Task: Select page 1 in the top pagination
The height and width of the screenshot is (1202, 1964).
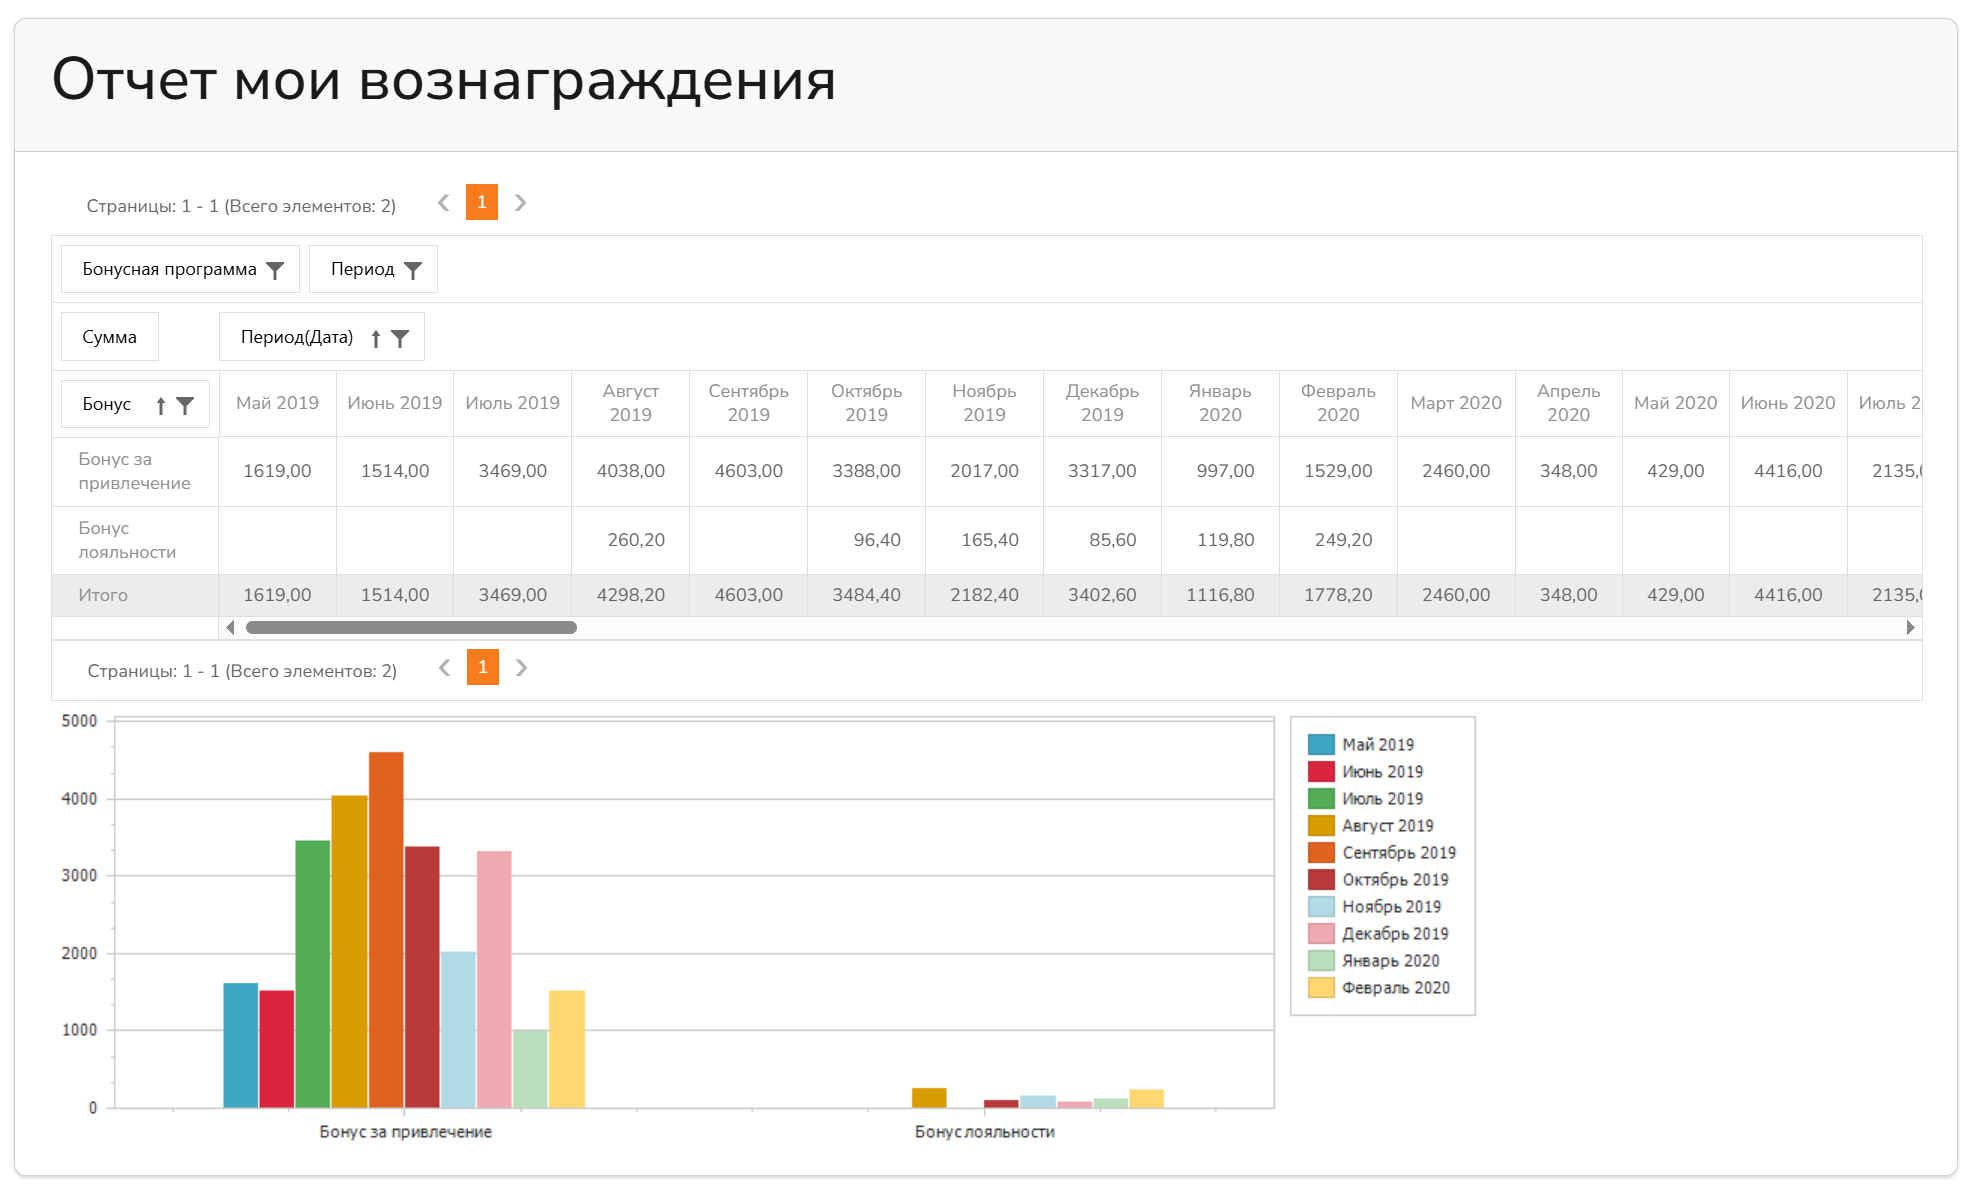Action: (482, 203)
